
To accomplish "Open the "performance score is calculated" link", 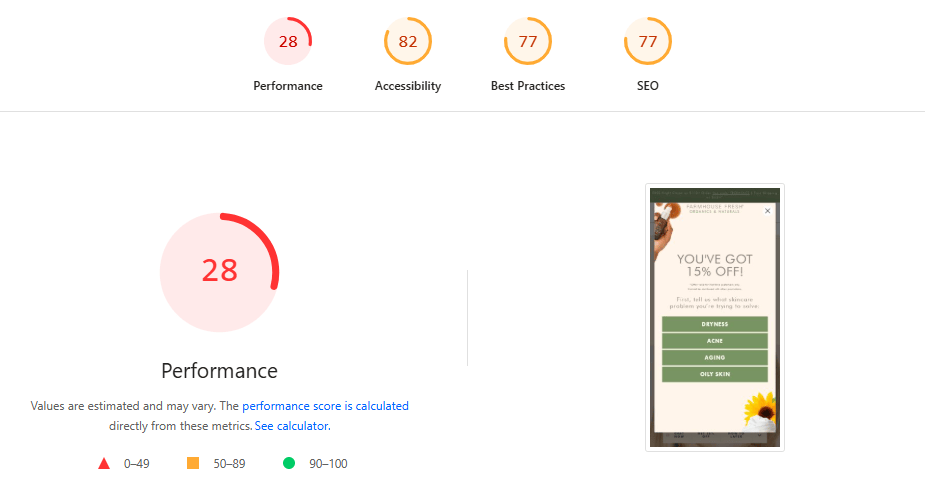I will [x=325, y=406].
